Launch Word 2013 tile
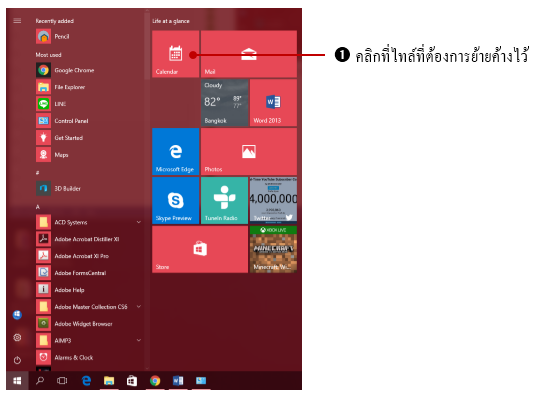 pyautogui.click(x=273, y=103)
